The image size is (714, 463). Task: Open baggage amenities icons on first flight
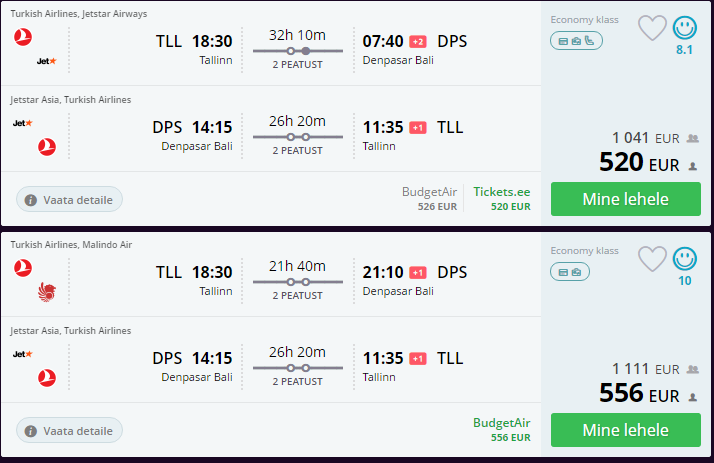(x=576, y=41)
